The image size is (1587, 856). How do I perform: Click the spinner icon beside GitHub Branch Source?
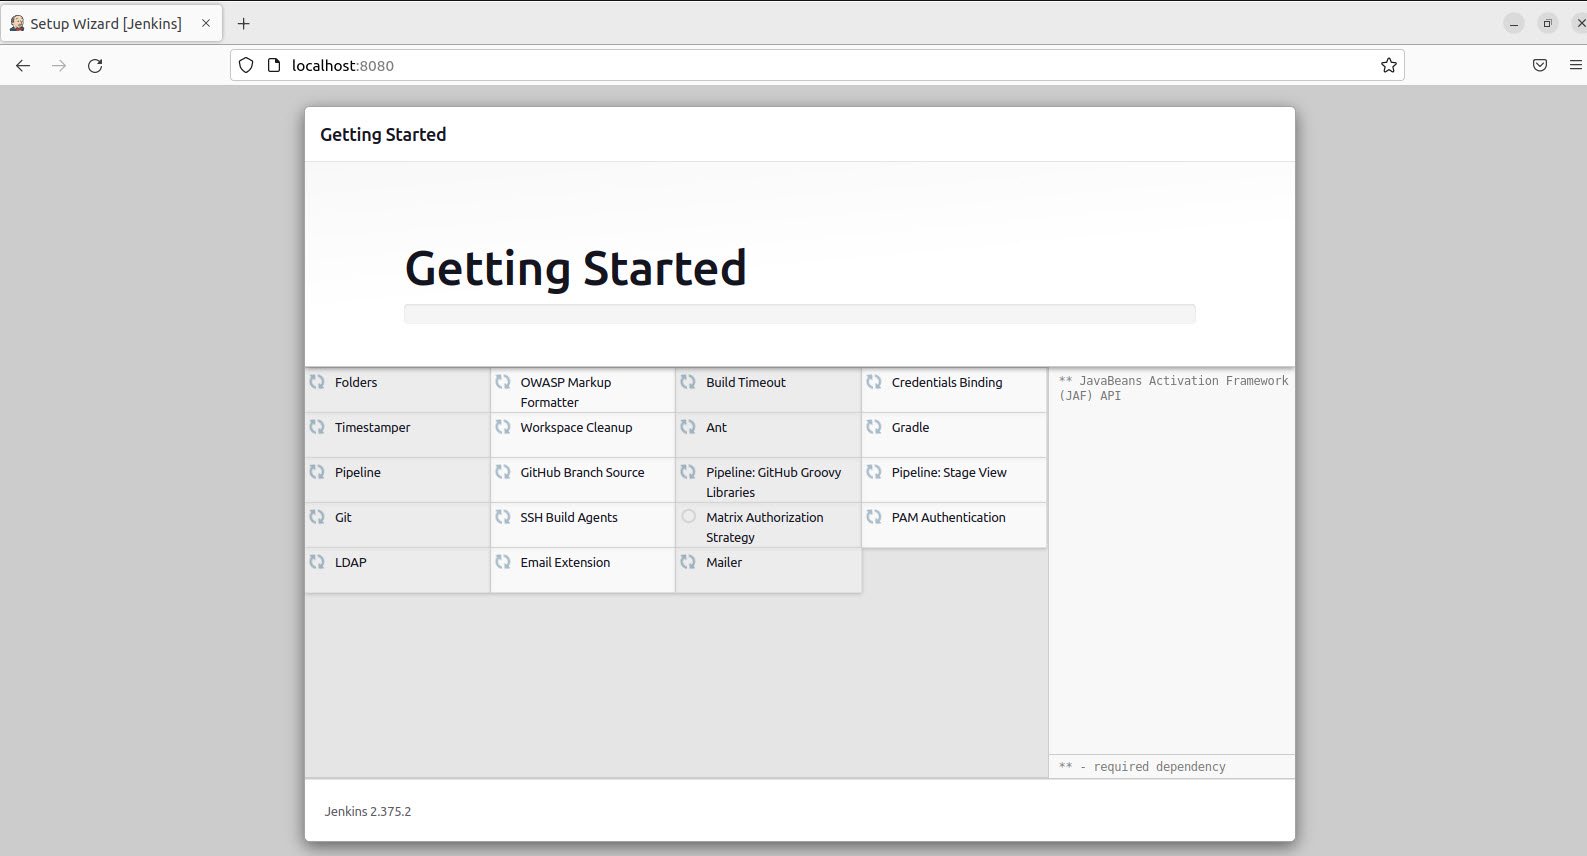[x=503, y=472]
